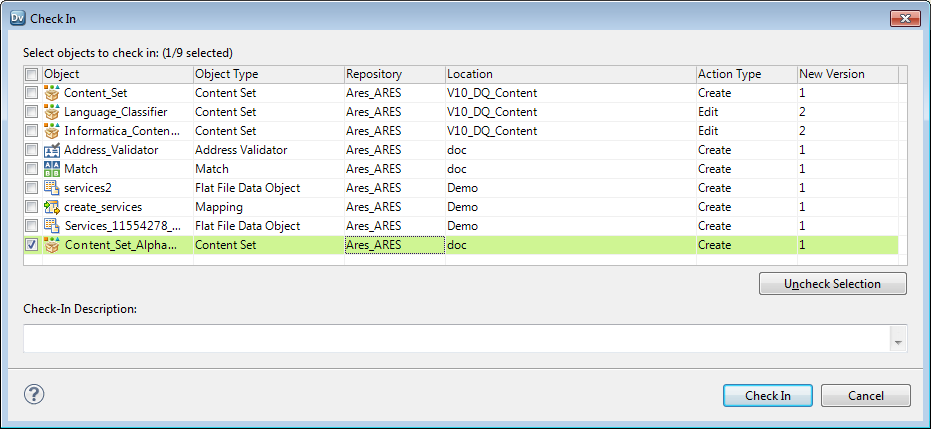
Task: Check the Language_Classifier row checkbox
Action: (32, 112)
